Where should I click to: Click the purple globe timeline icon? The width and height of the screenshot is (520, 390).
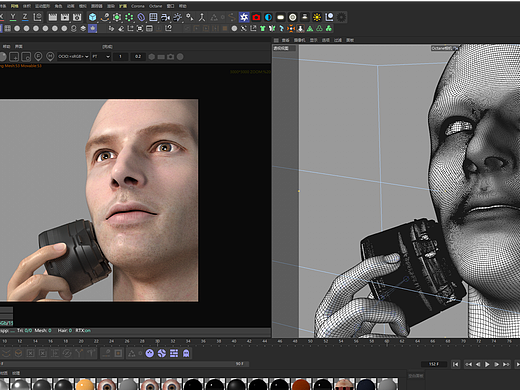162,353
